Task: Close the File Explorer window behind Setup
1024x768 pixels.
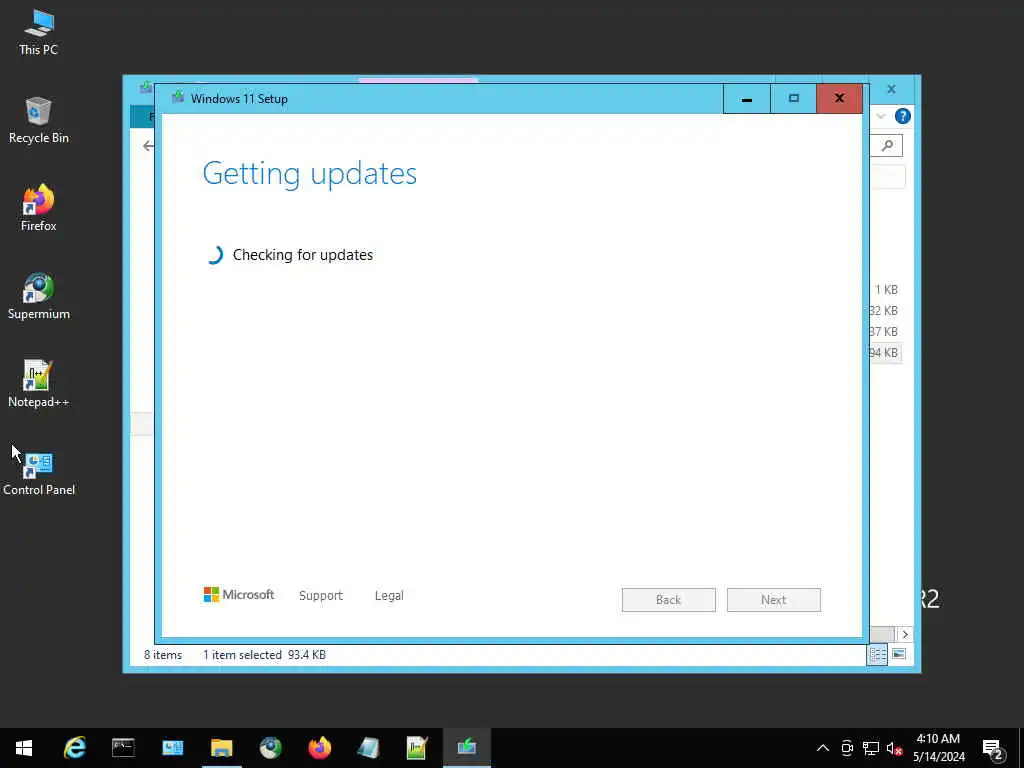Action: tap(891, 89)
